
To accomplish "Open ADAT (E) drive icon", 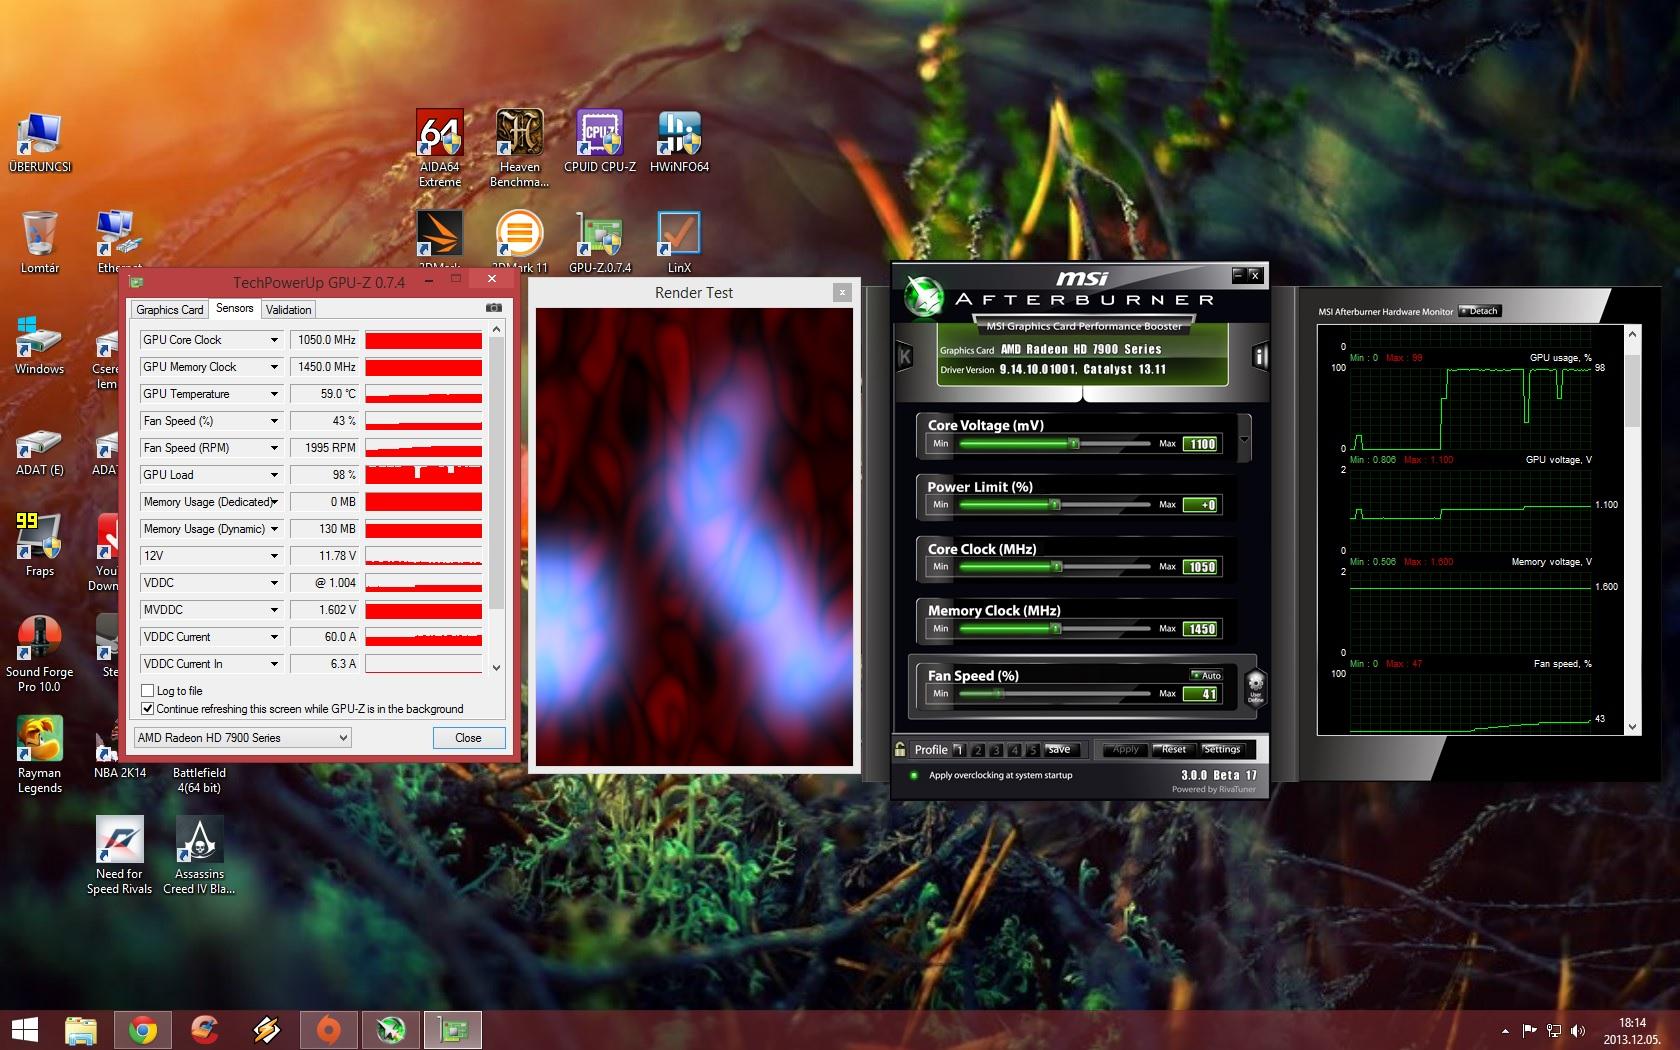I will coord(40,452).
